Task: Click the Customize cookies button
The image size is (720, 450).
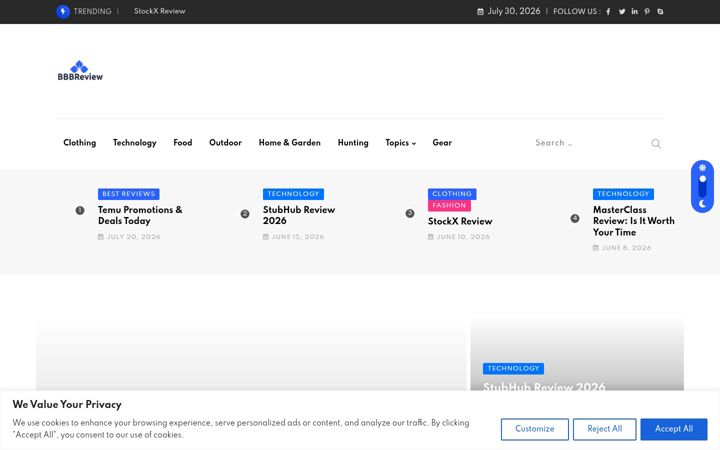Action: coord(534,429)
